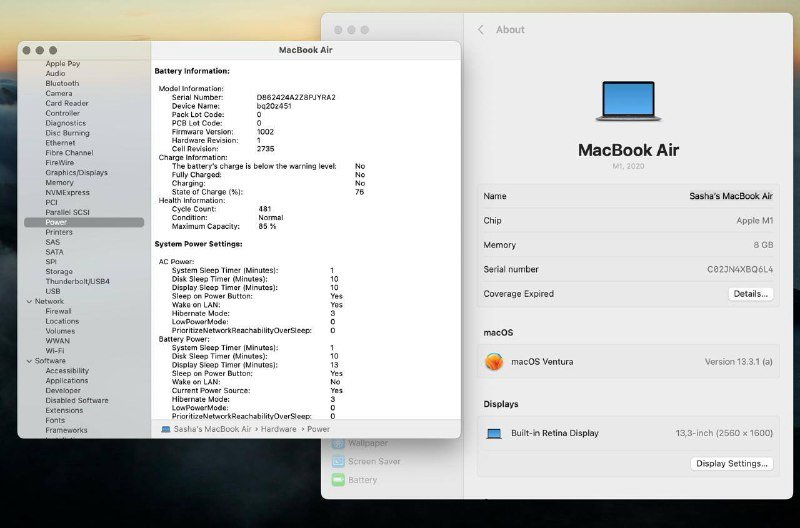
Task: Open Display Settings button
Action: click(732, 464)
